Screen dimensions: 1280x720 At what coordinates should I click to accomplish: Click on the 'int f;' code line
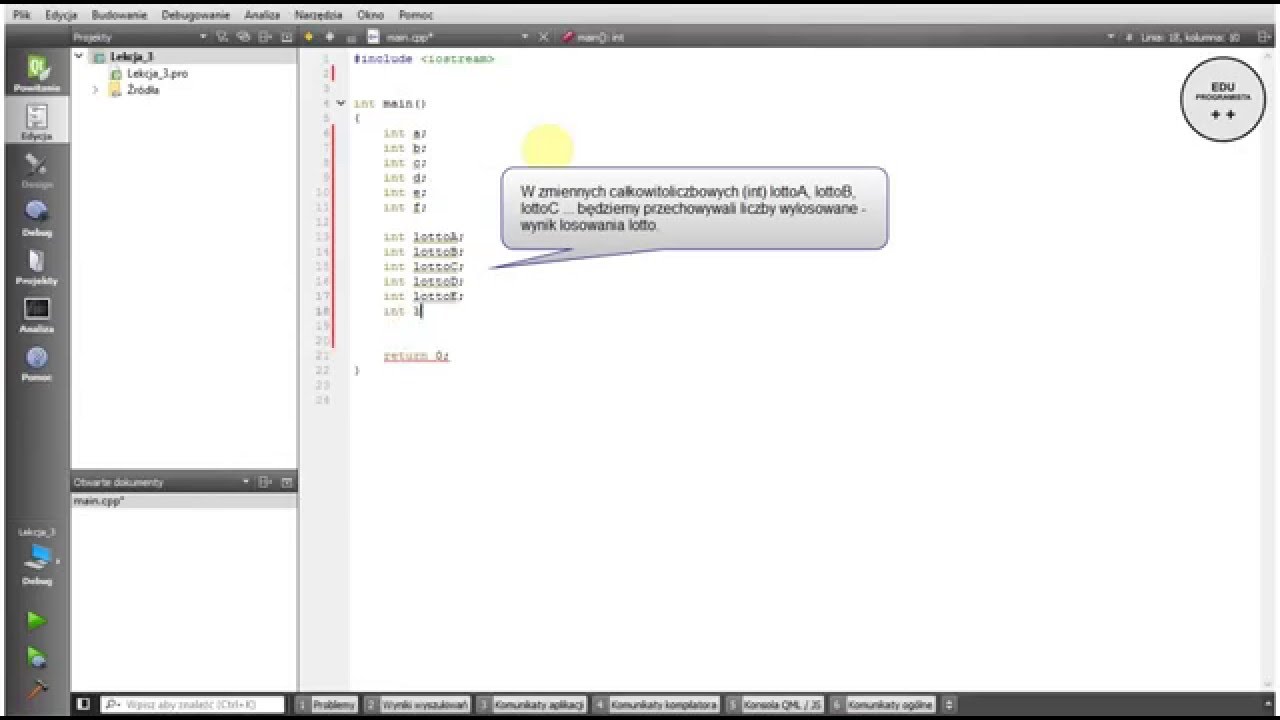pyautogui.click(x=404, y=207)
